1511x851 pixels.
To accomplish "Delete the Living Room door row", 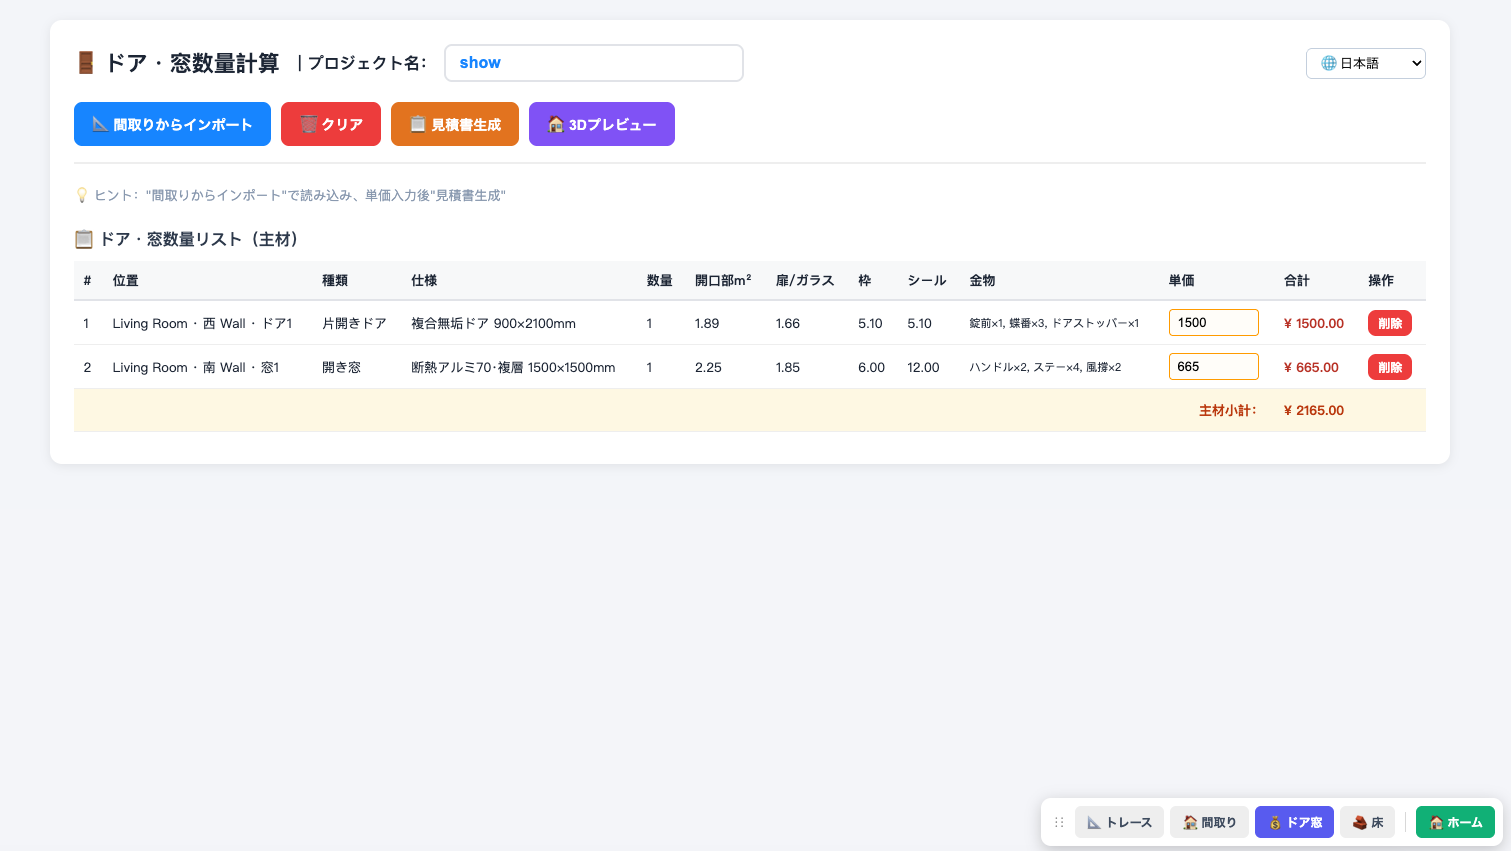I will [x=1390, y=323].
